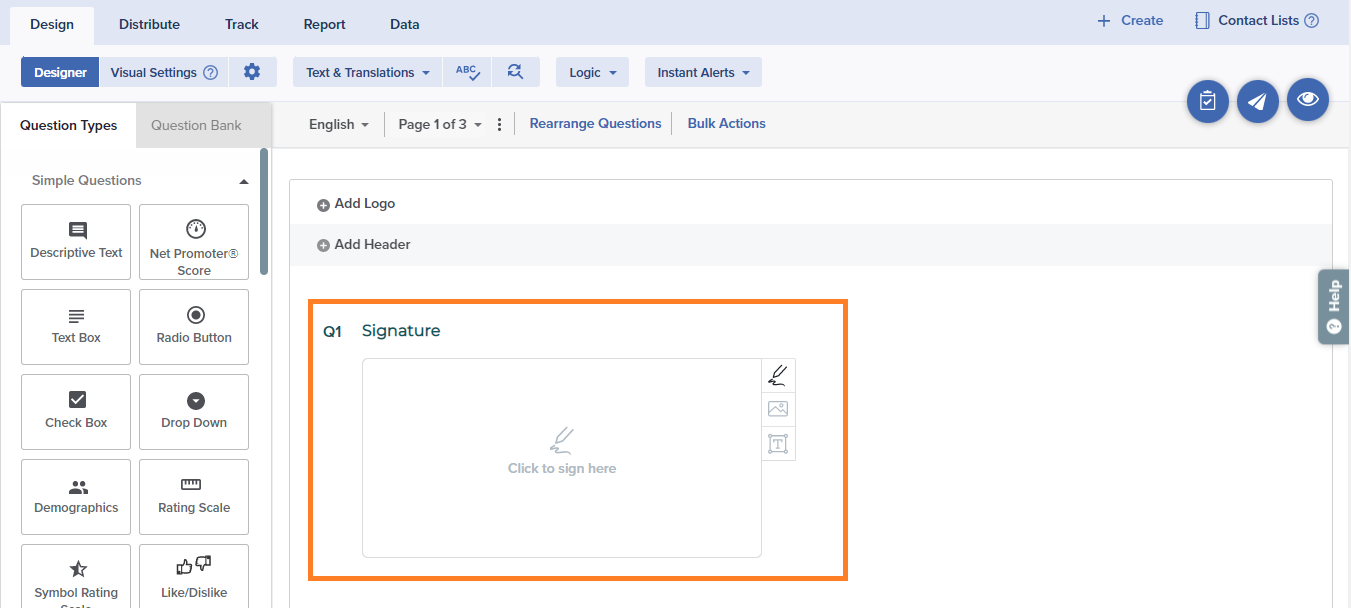The width and height of the screenshot is (1351, 608).
Task: Click the refresh translations icon
Action: (515, 72)
